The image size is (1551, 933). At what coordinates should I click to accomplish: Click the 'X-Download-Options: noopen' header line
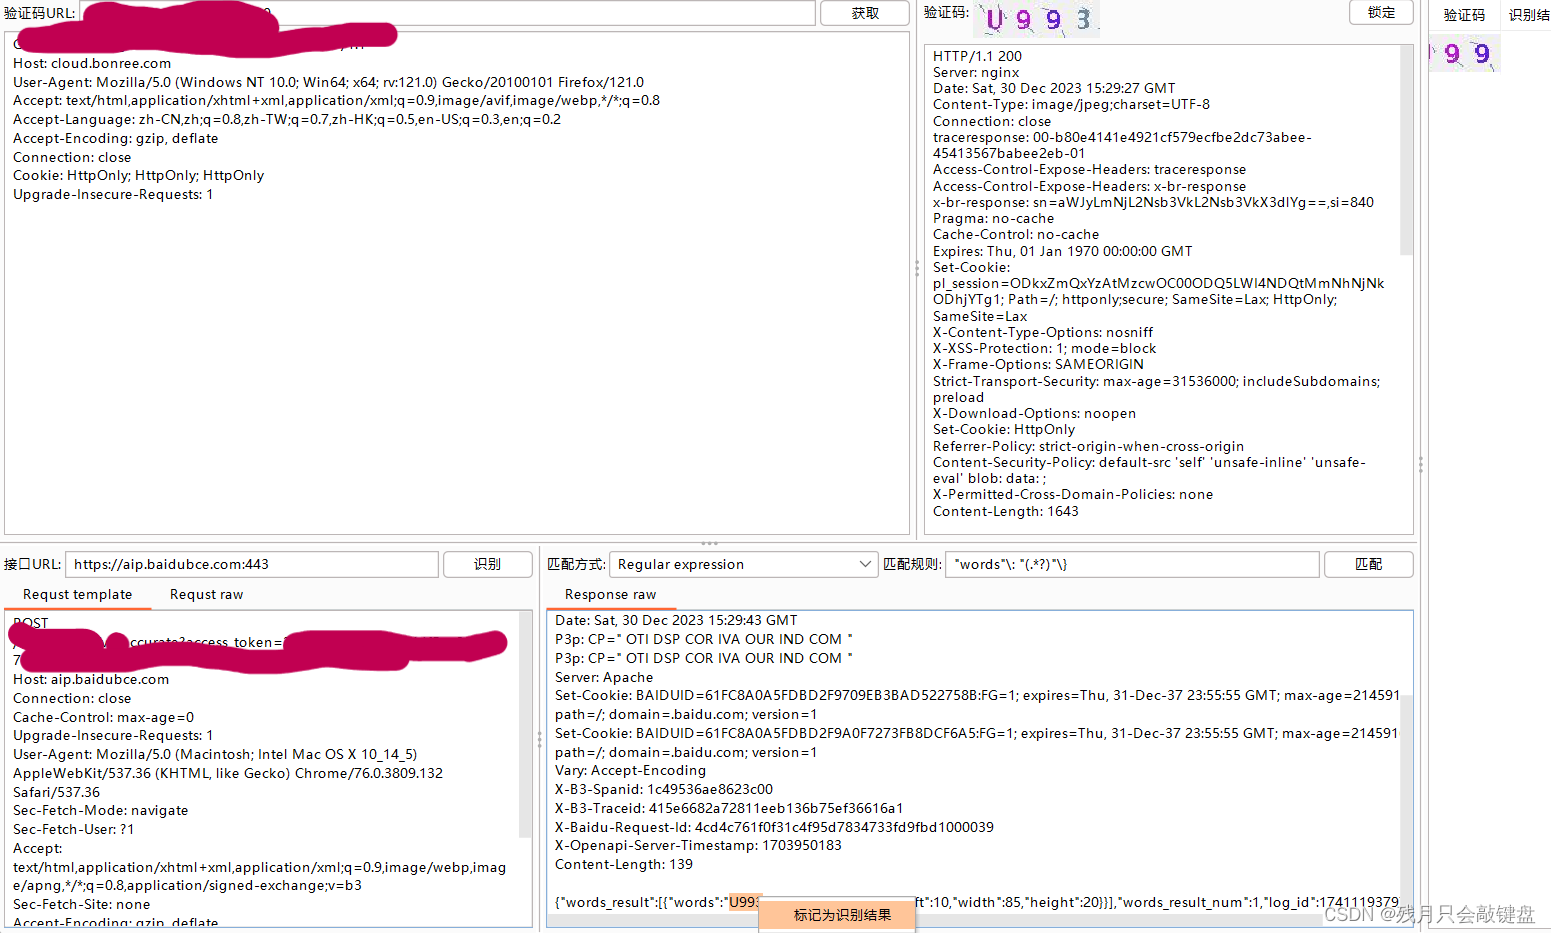point(1034,413)
